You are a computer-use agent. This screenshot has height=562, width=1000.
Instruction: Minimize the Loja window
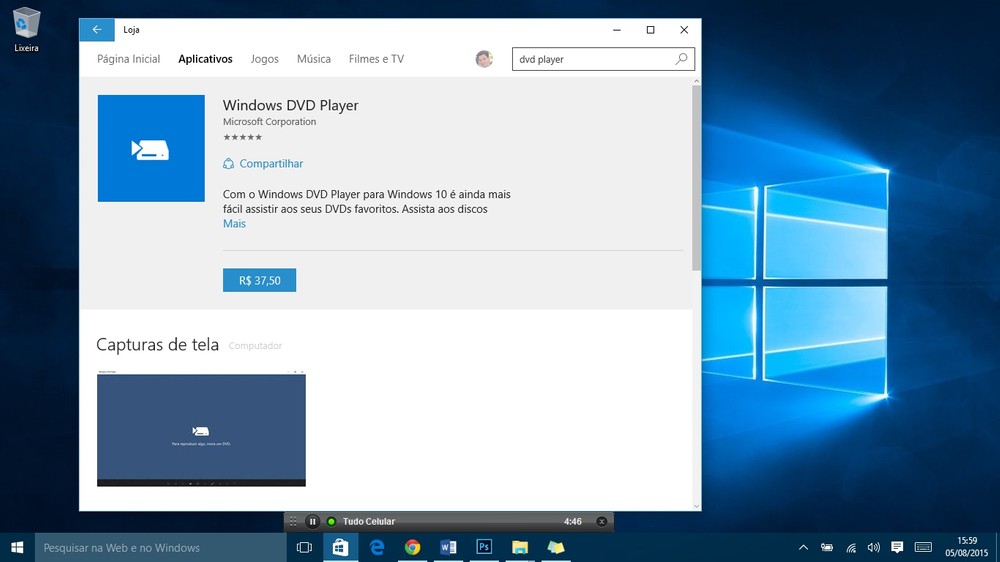(617, 29)
